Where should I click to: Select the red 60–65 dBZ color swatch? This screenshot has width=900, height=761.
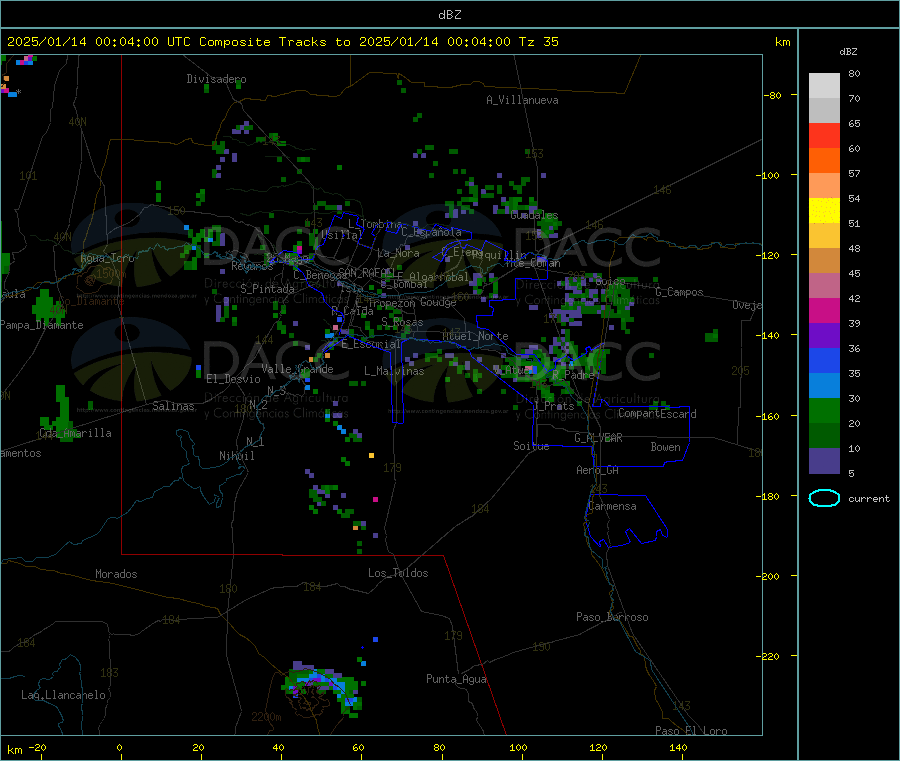[x=824, y=135]
